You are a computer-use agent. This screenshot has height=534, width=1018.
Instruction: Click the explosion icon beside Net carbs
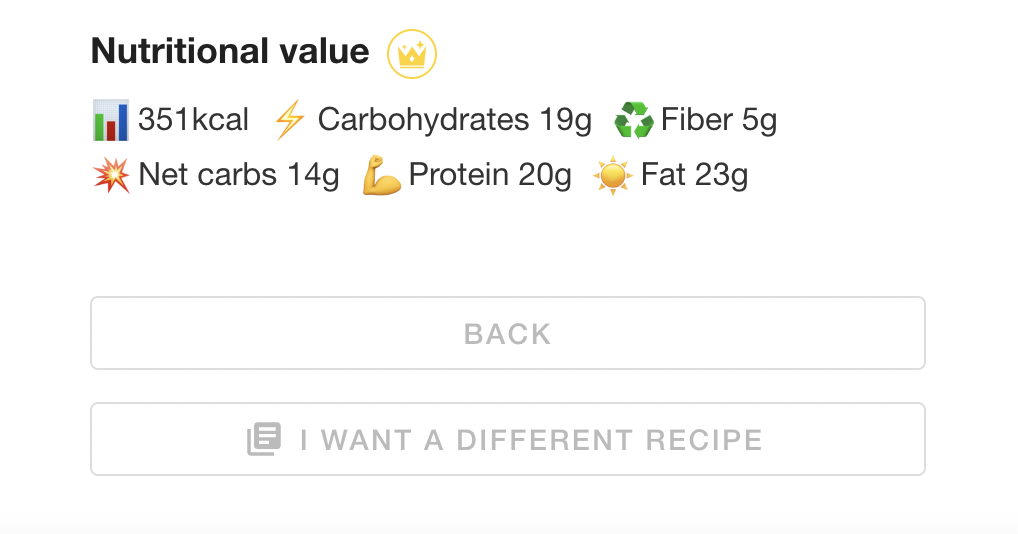click(110, 176)
